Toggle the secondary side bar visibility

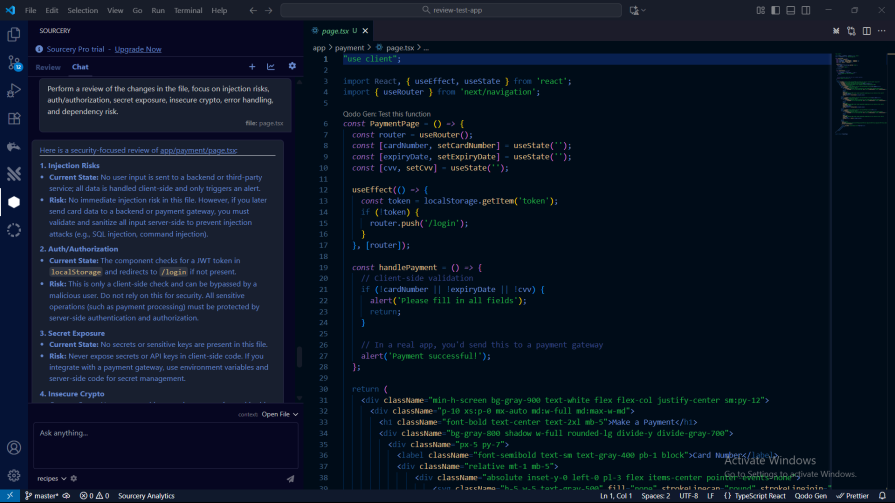pos(803,10)
